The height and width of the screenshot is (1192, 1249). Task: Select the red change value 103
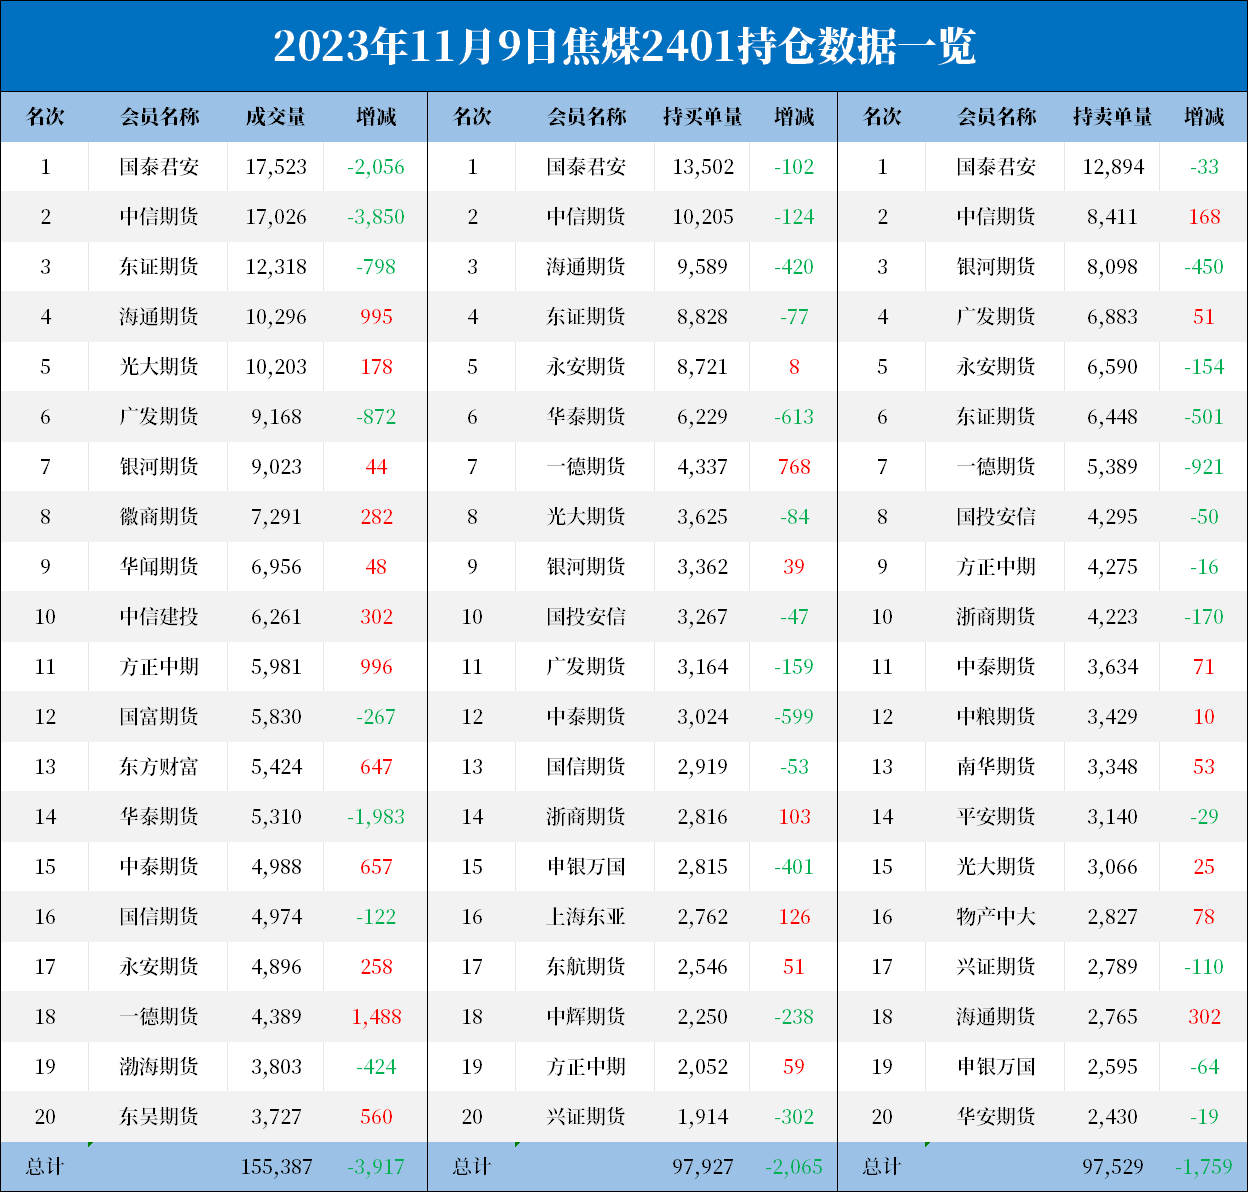pos(794,817)
